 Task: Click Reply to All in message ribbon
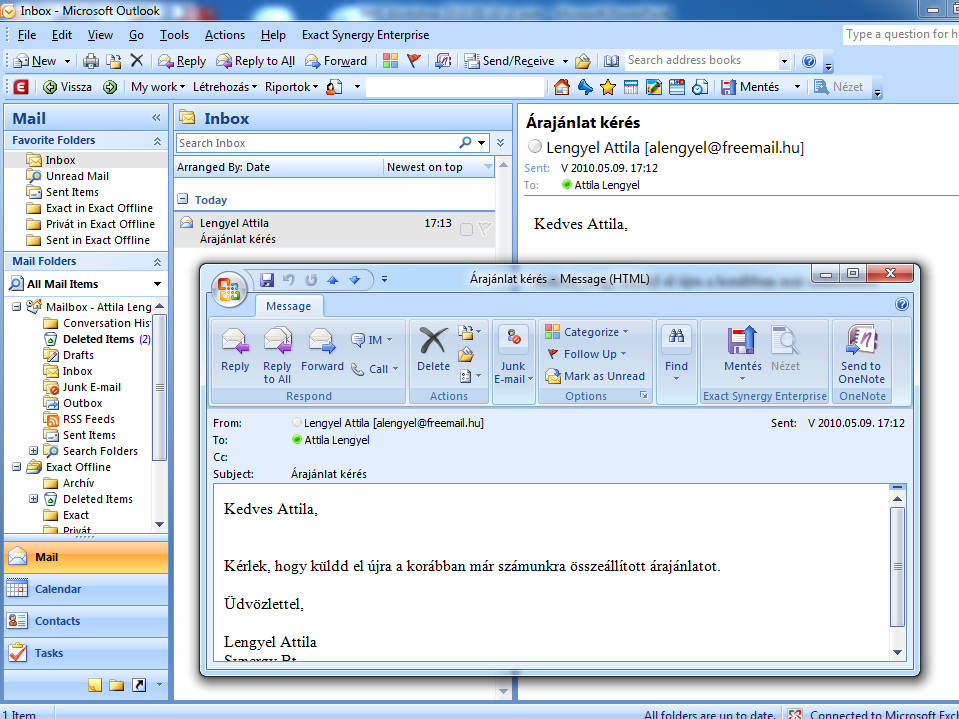coord(277,355)
